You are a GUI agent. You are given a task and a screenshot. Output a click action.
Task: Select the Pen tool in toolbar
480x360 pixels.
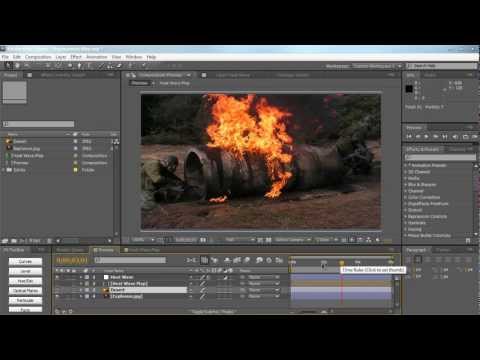click(79, 66)
